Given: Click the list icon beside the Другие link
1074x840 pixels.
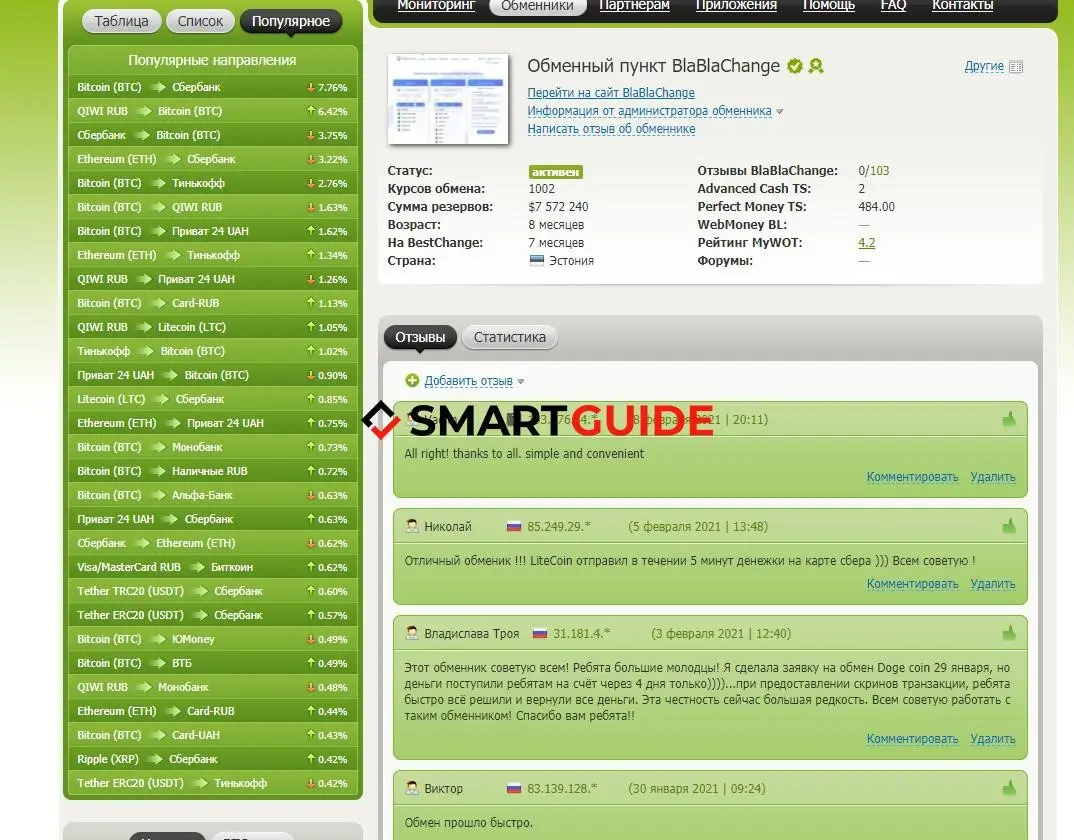Looking at the screenshot, I should (x=1016, y=67).
